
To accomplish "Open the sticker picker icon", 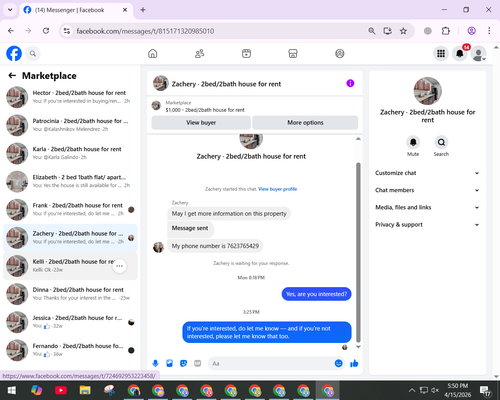I will (x=183, y=363).
